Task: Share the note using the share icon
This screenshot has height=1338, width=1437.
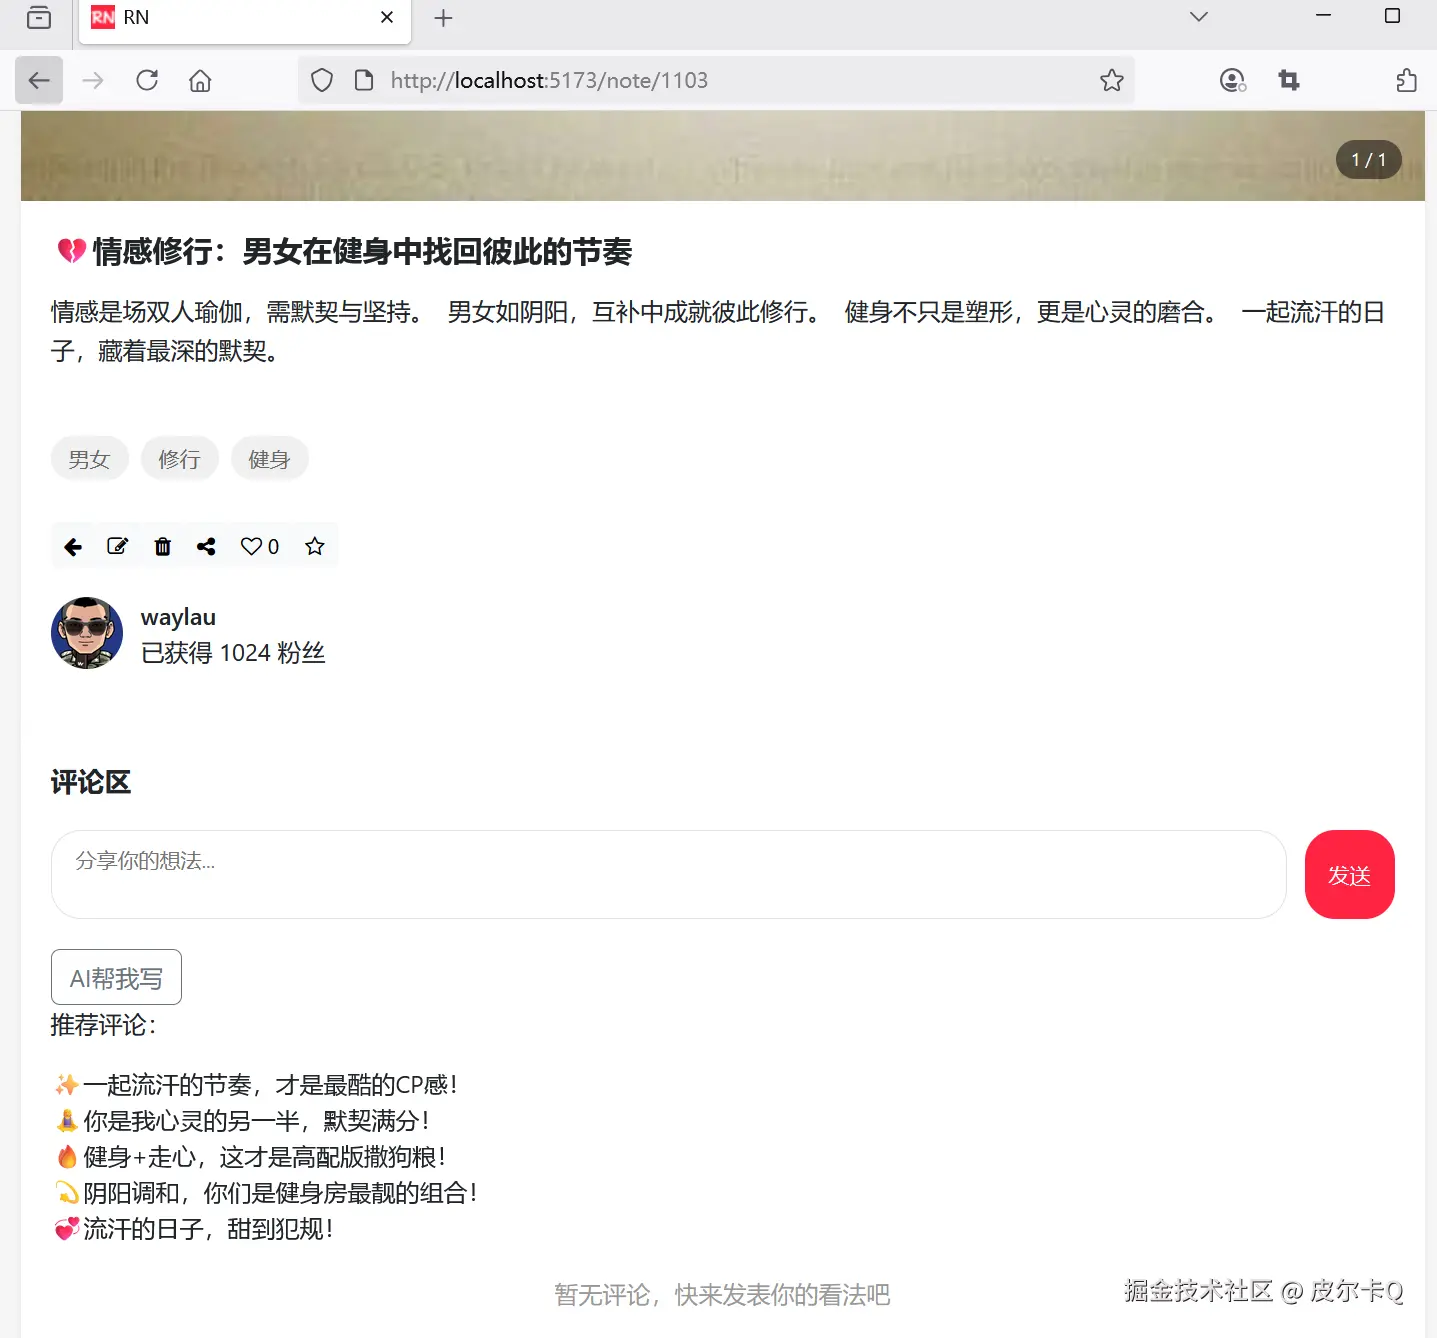Action: 206,546
